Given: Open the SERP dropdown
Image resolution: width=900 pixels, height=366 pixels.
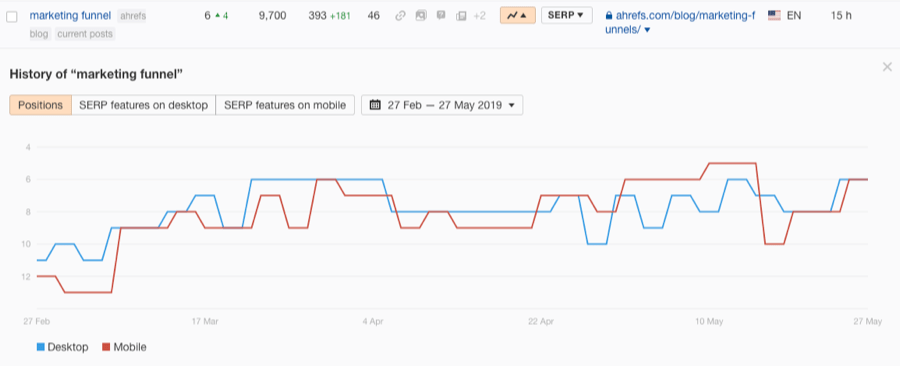Looking at the screenshot, I should pos(567,15).
